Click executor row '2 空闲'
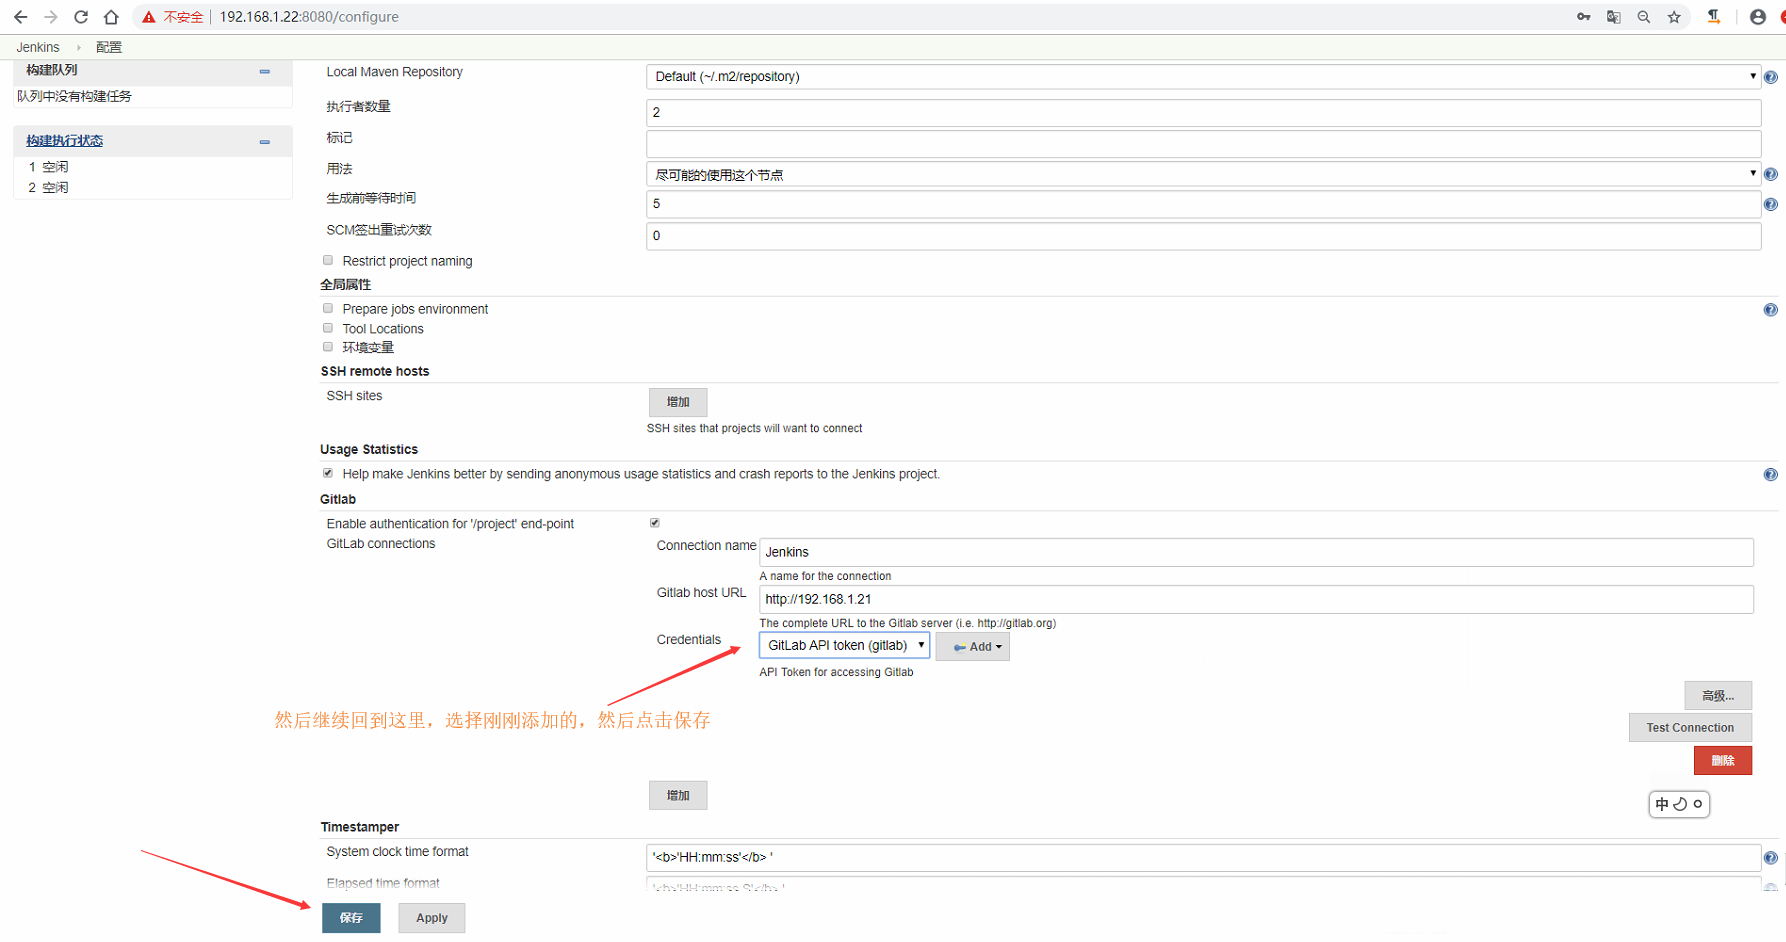The image size is (1786, 942). coord(49,187)
